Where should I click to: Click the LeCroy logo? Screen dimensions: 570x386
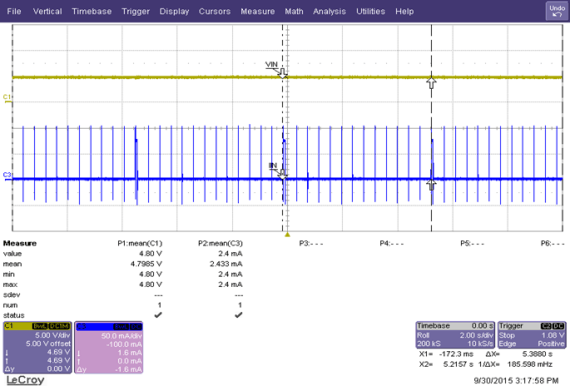pos(25,380)
